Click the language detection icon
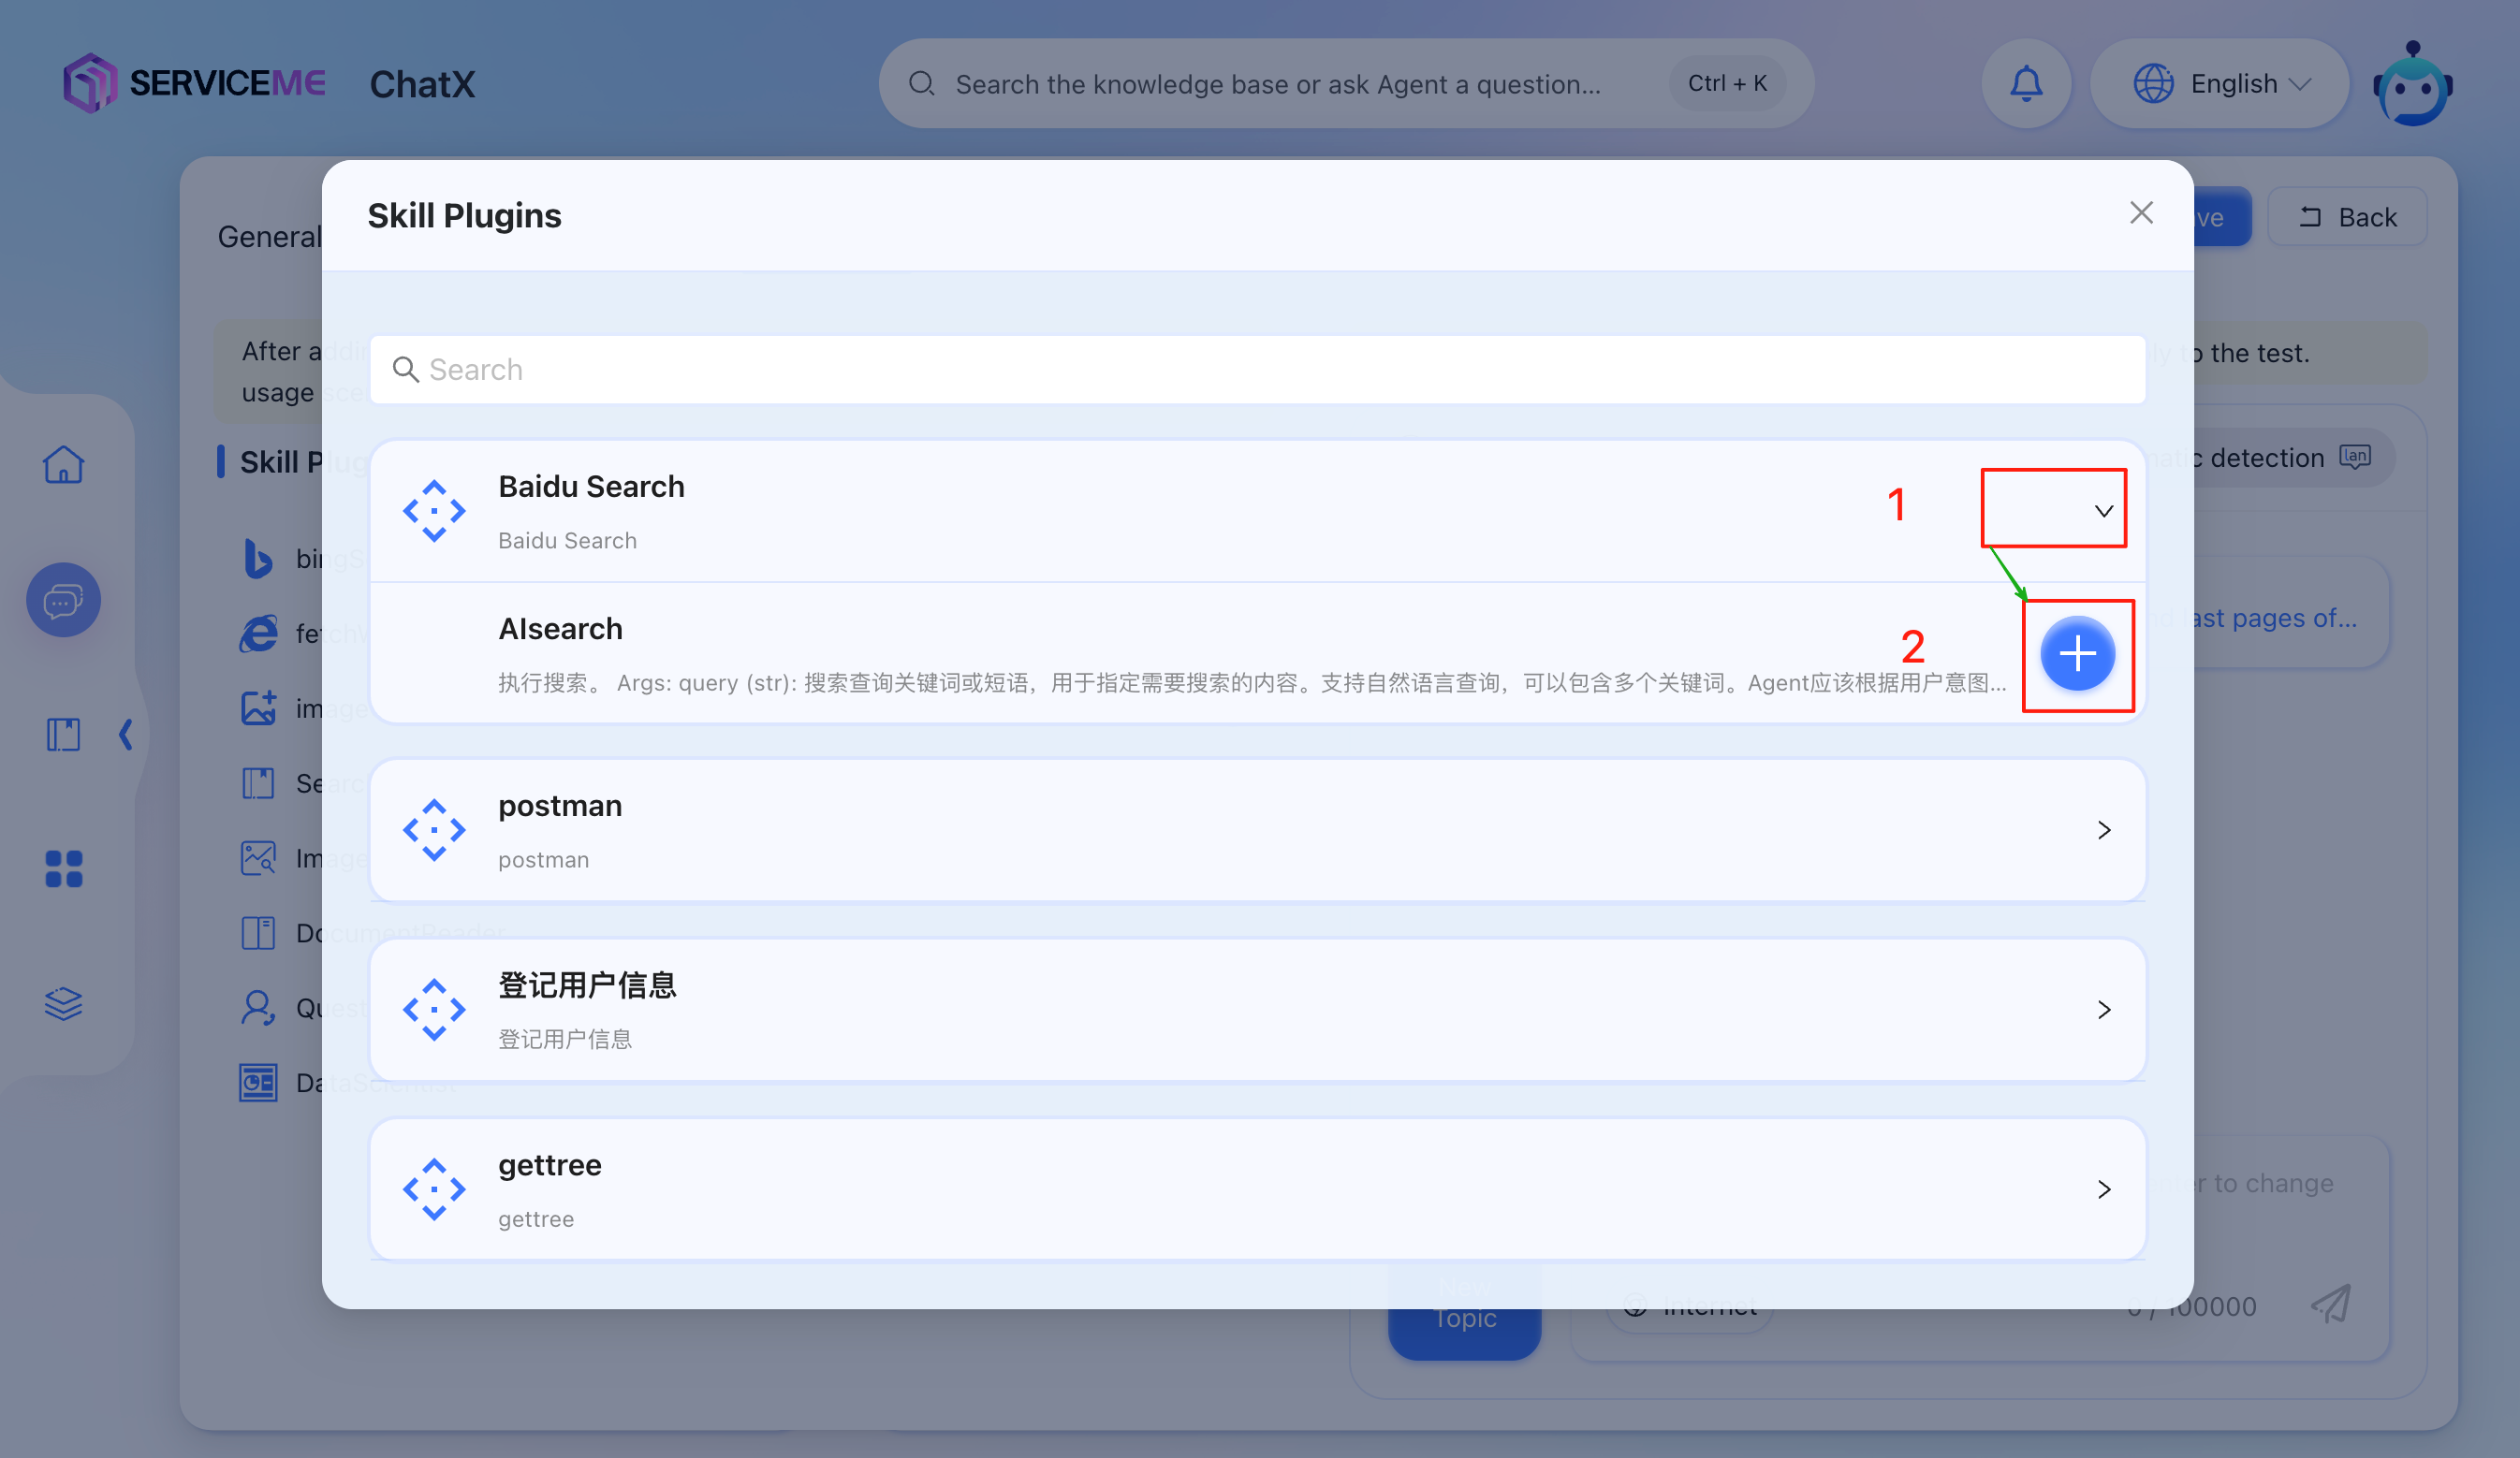The width and height of the screenshot is (2520, 1458). click(x=2355, y=458)
